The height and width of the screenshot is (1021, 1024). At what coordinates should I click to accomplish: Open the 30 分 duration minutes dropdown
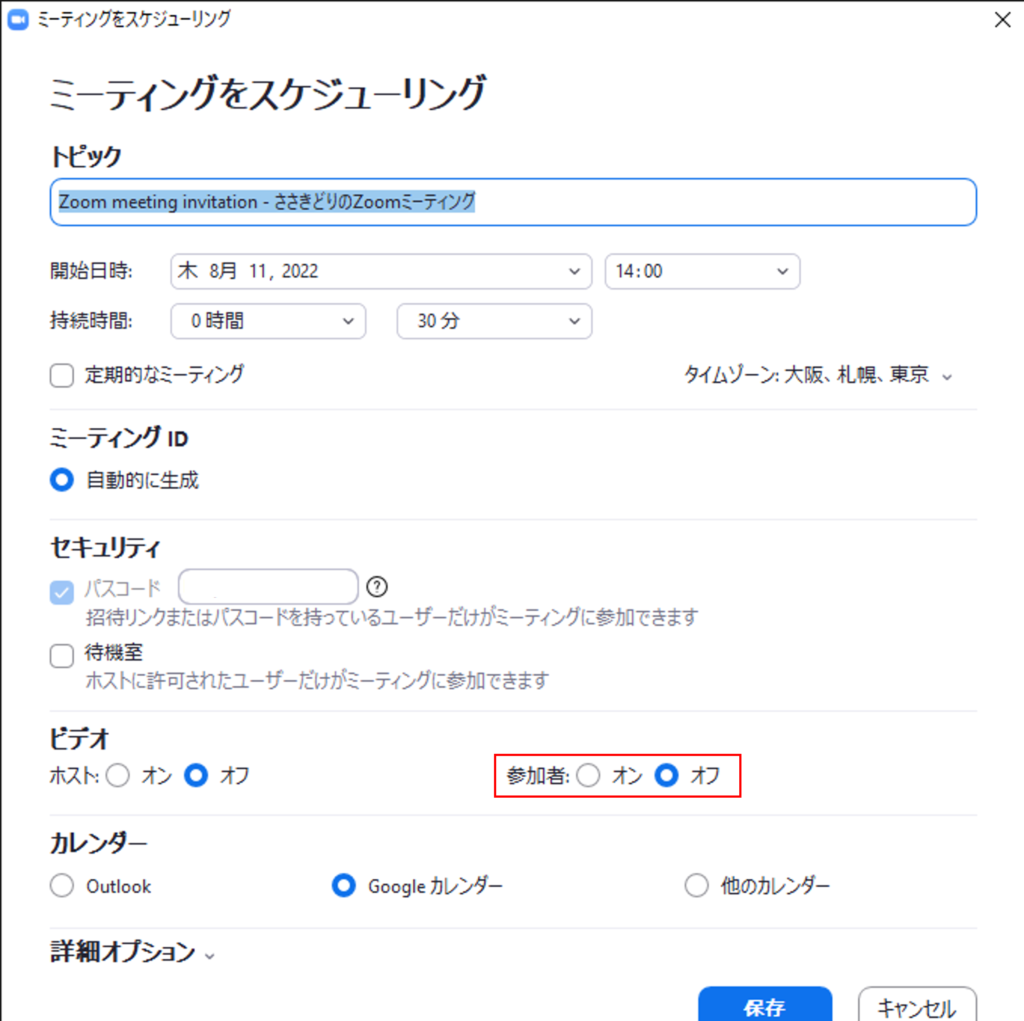point(494,321)
